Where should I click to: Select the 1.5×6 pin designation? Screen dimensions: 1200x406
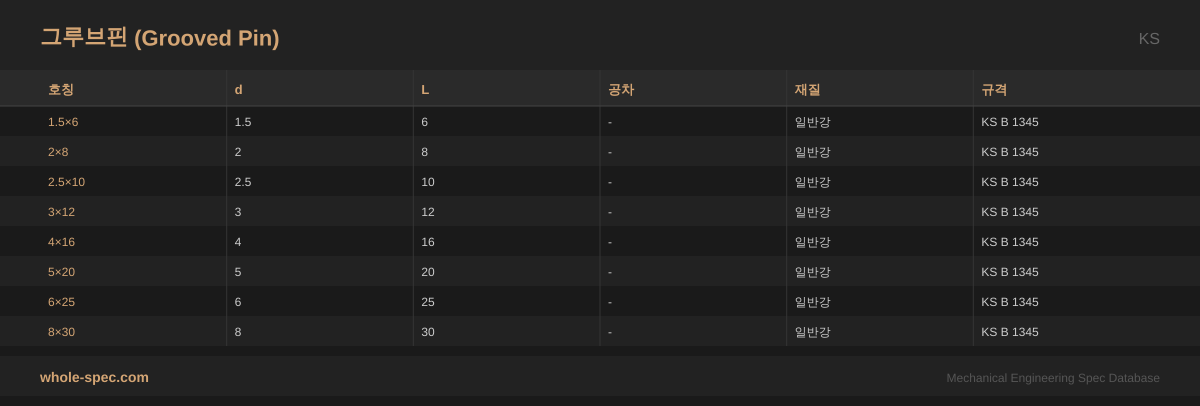[x=63, y=122]
